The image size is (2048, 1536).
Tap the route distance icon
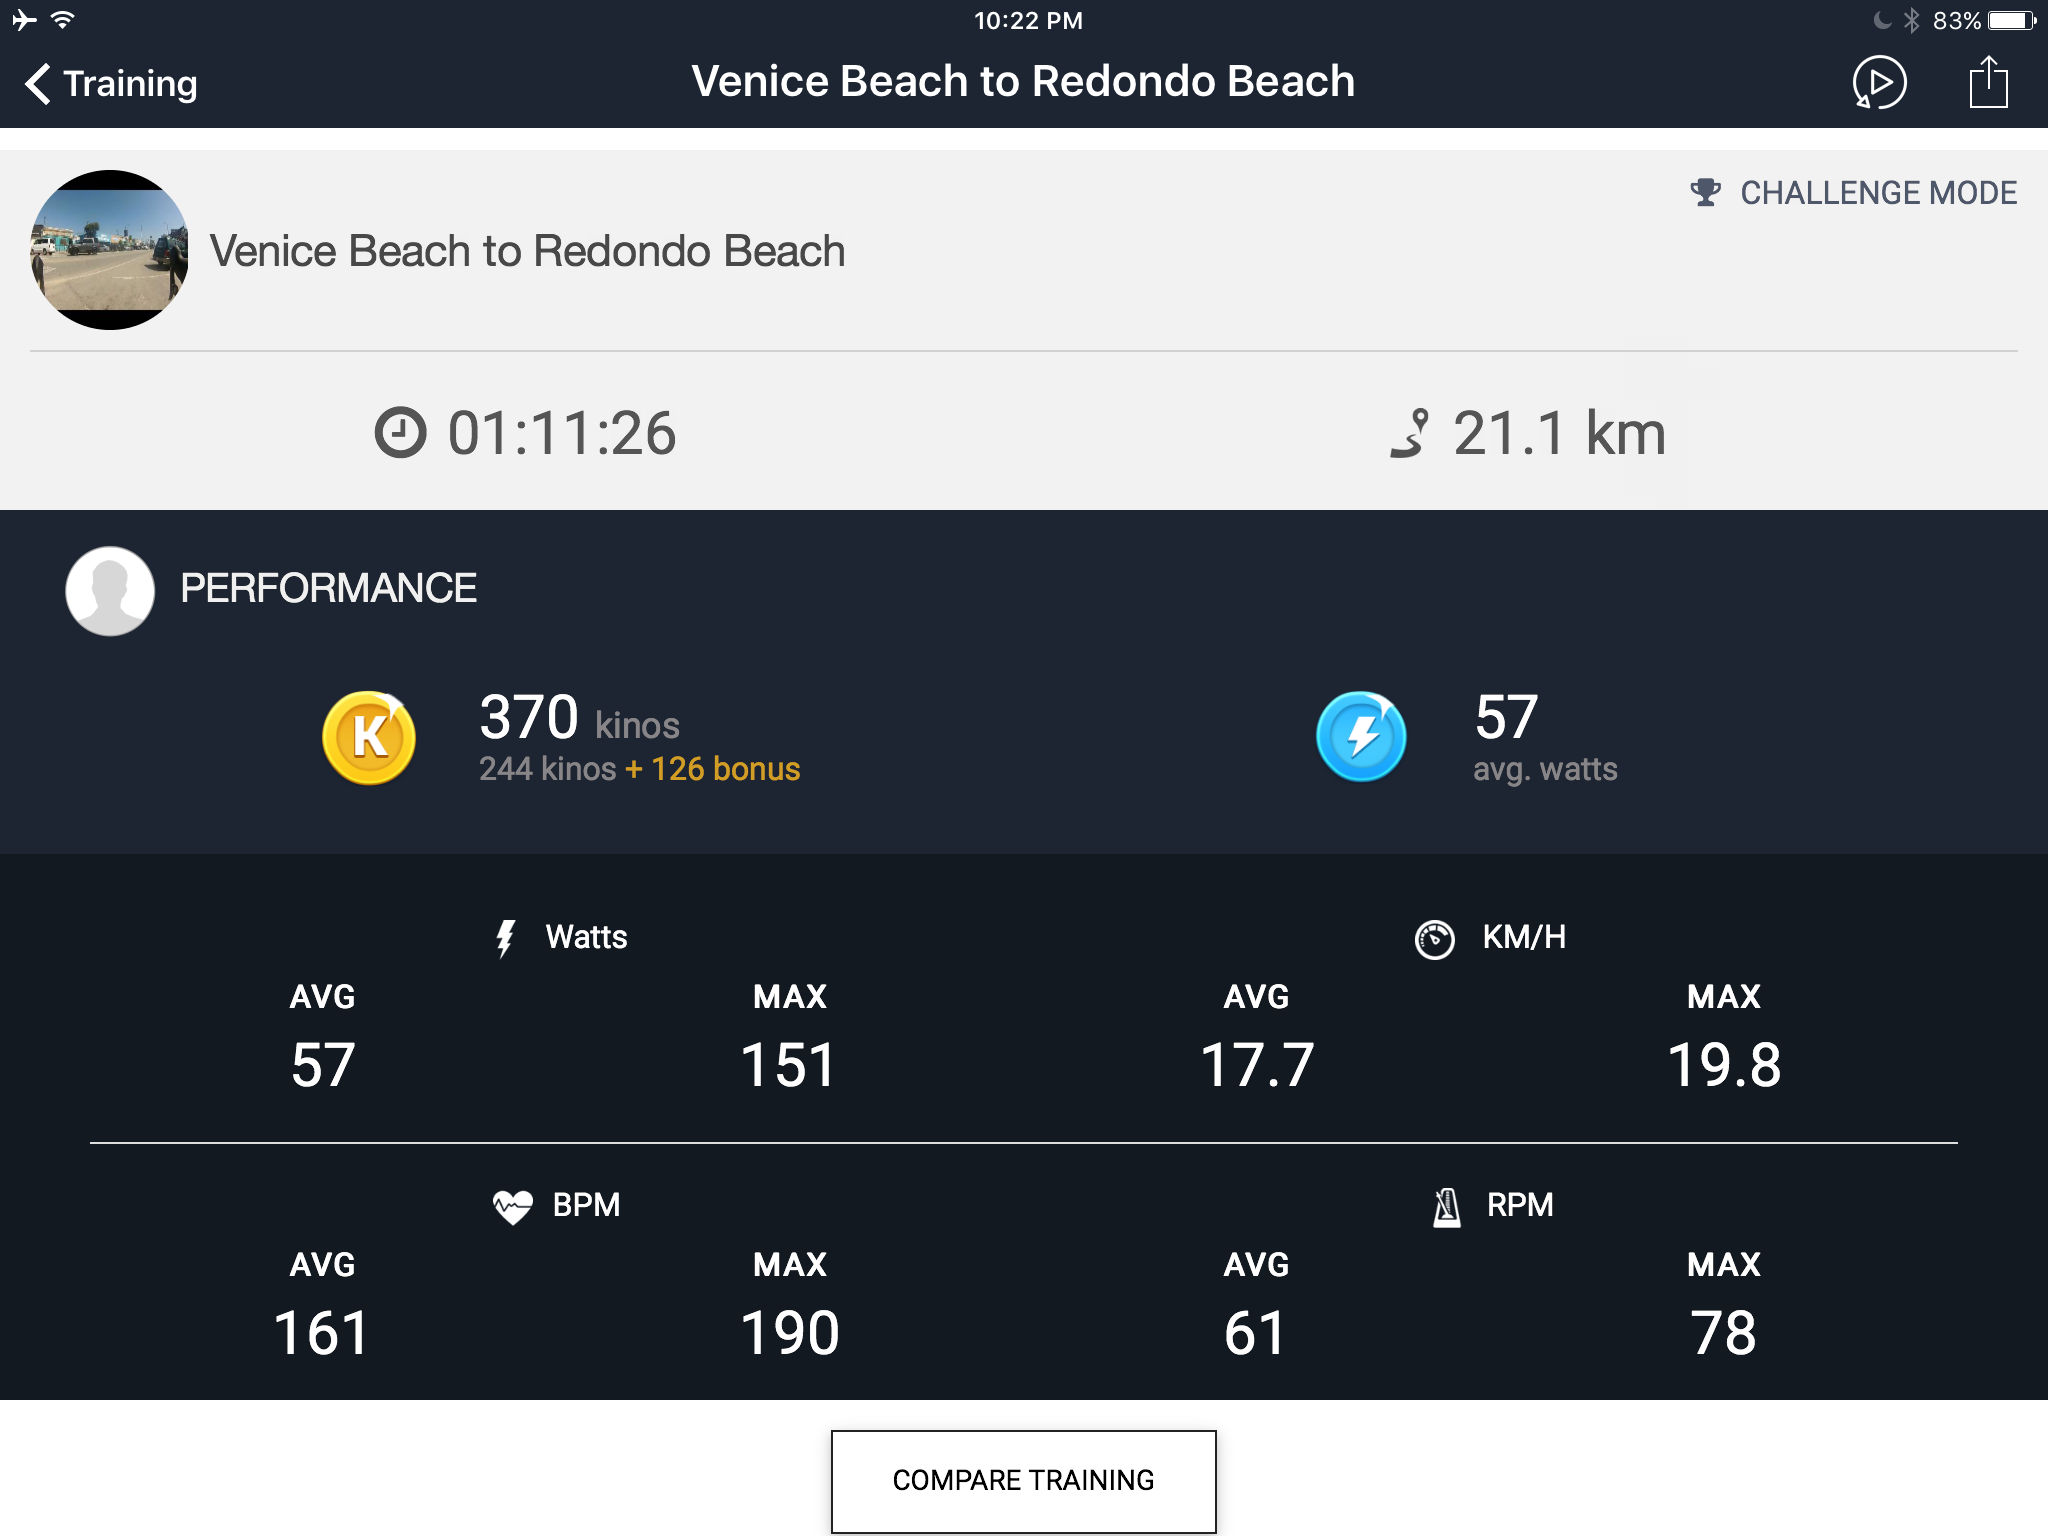1411,433
